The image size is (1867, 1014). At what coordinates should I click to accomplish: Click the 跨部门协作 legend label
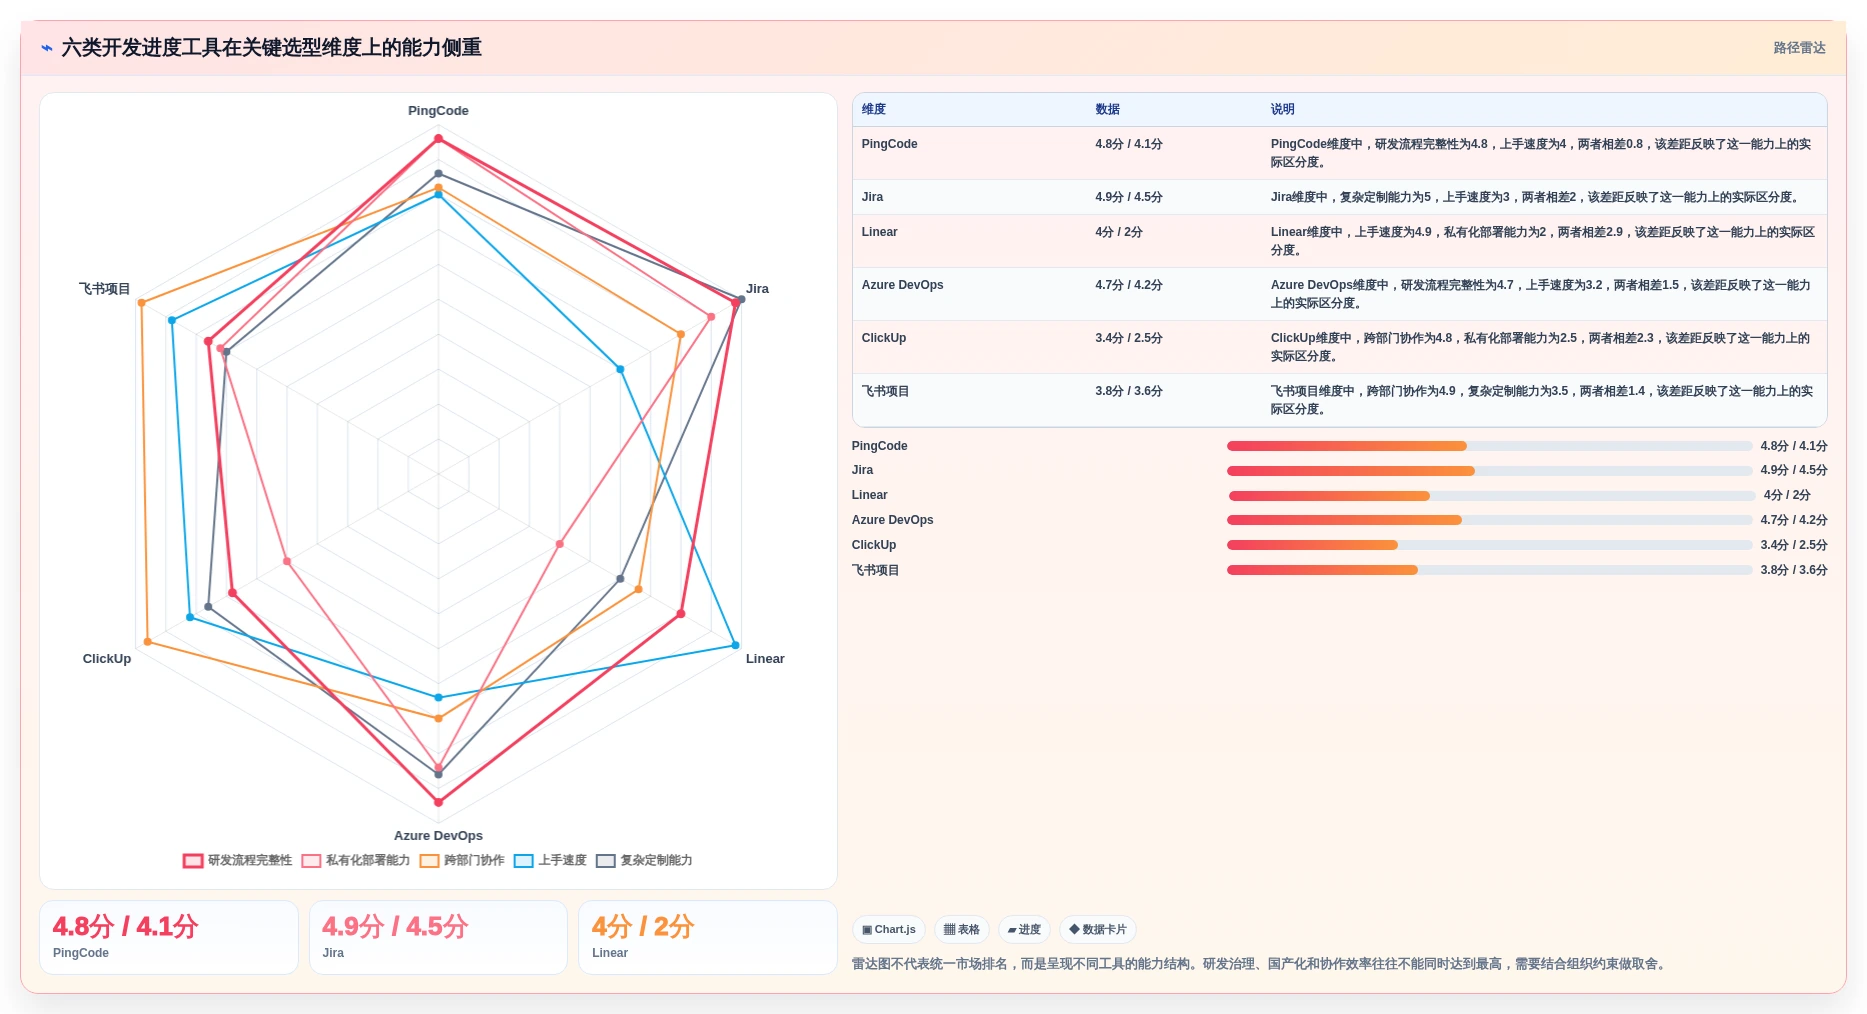point(474,861)
